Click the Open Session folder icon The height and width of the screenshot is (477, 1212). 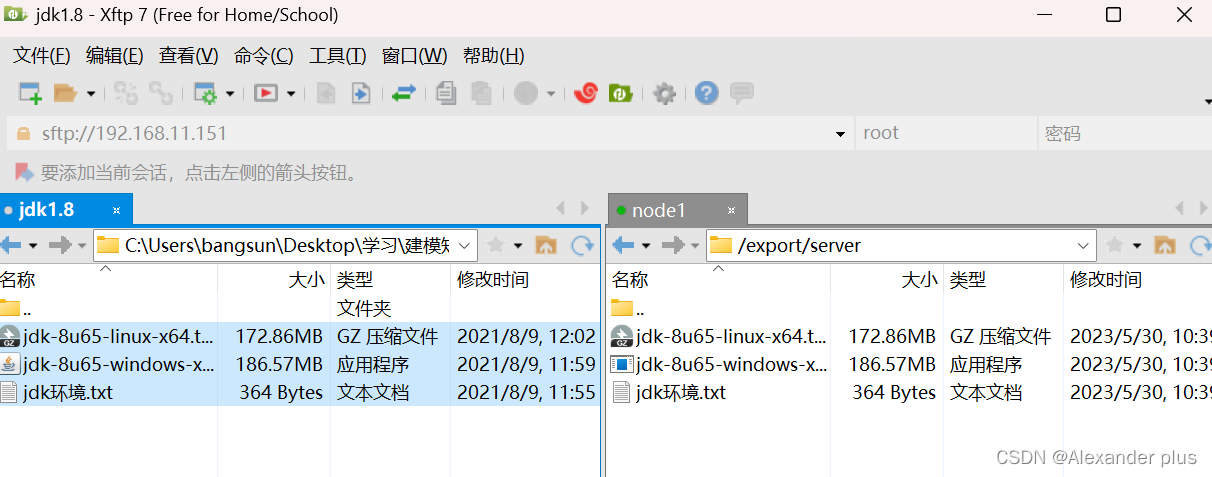[66, 93]
